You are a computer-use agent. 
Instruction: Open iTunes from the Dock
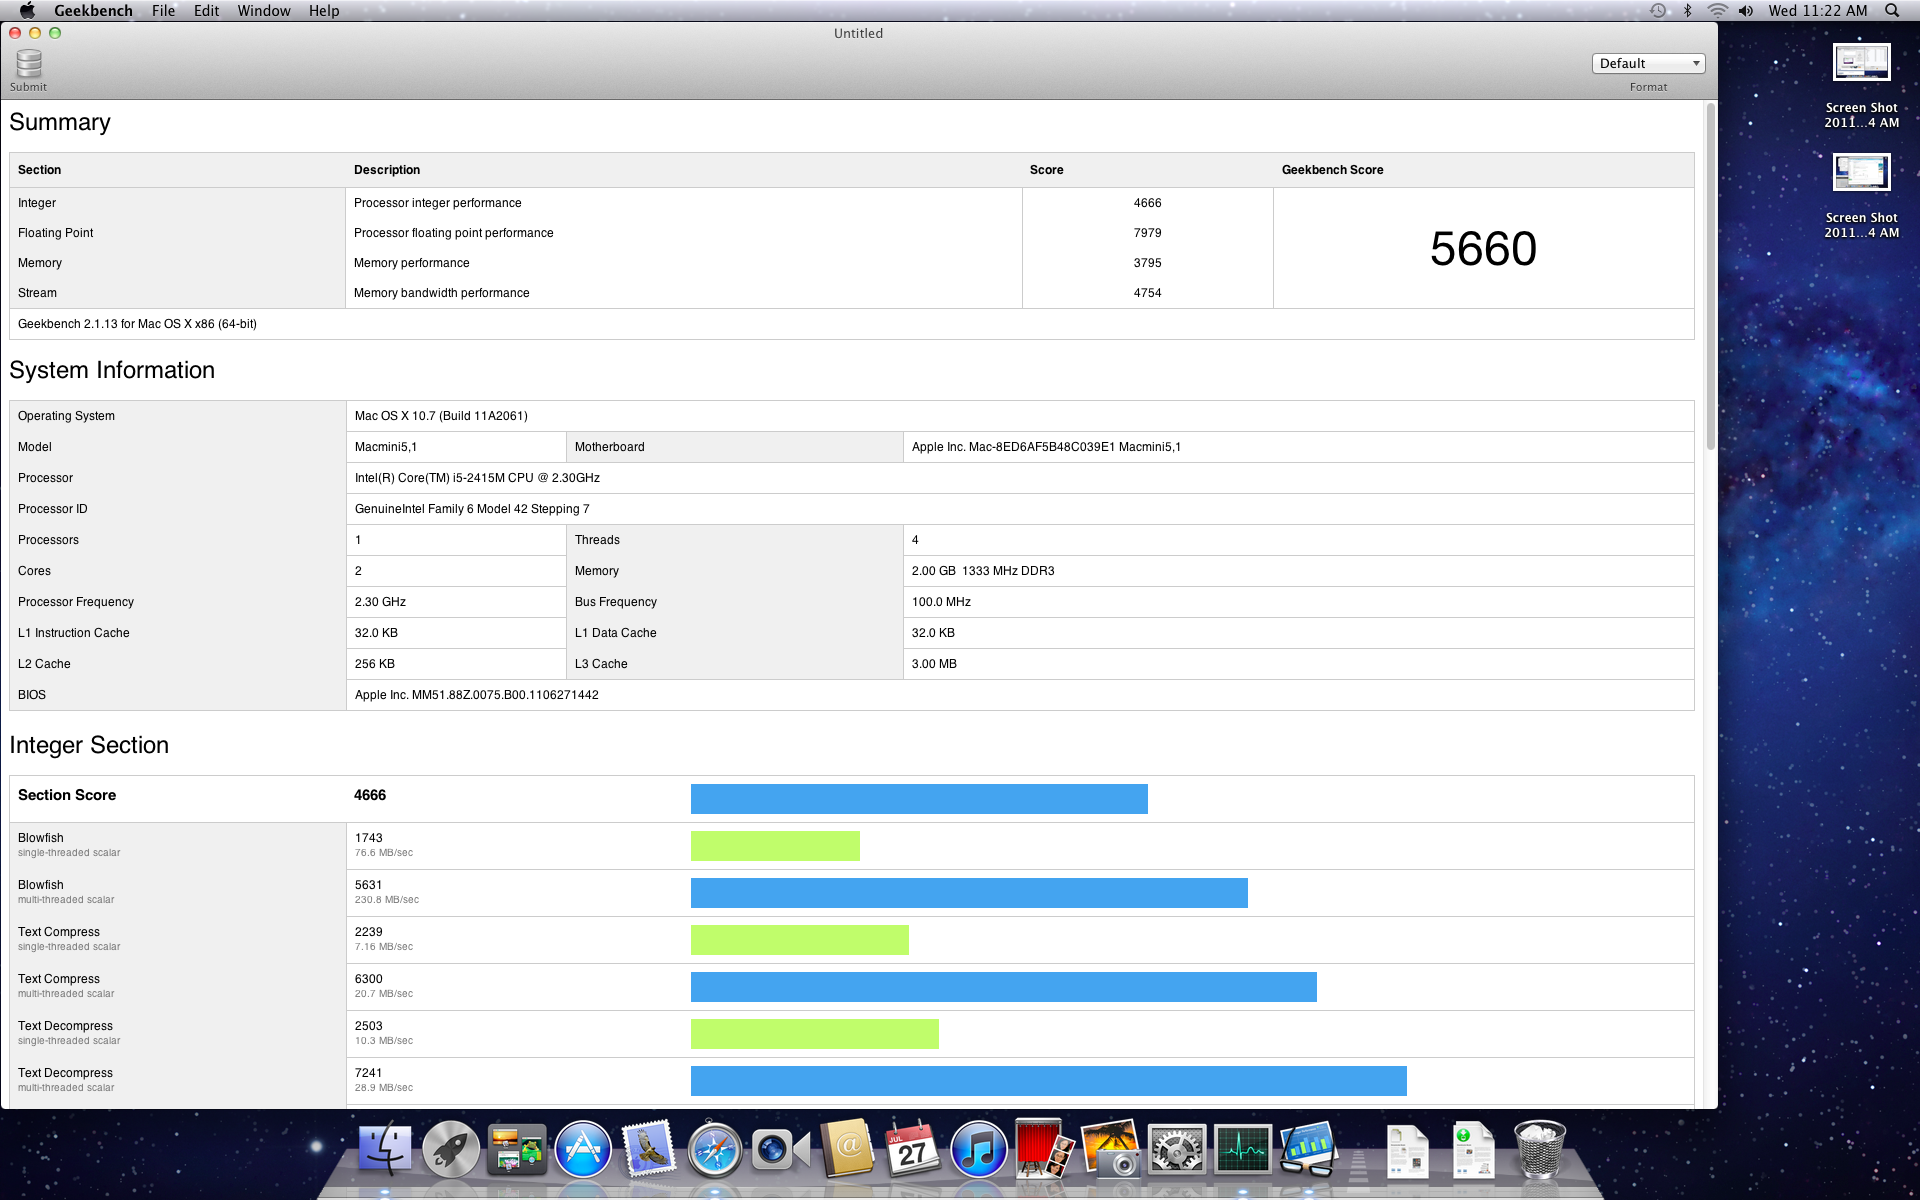point(978,1150)
